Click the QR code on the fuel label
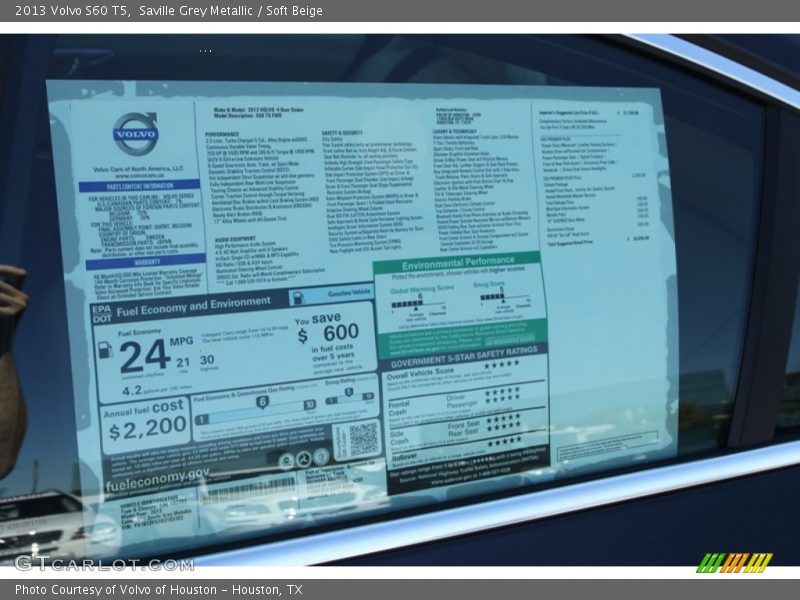 click(x=364, y=439)
